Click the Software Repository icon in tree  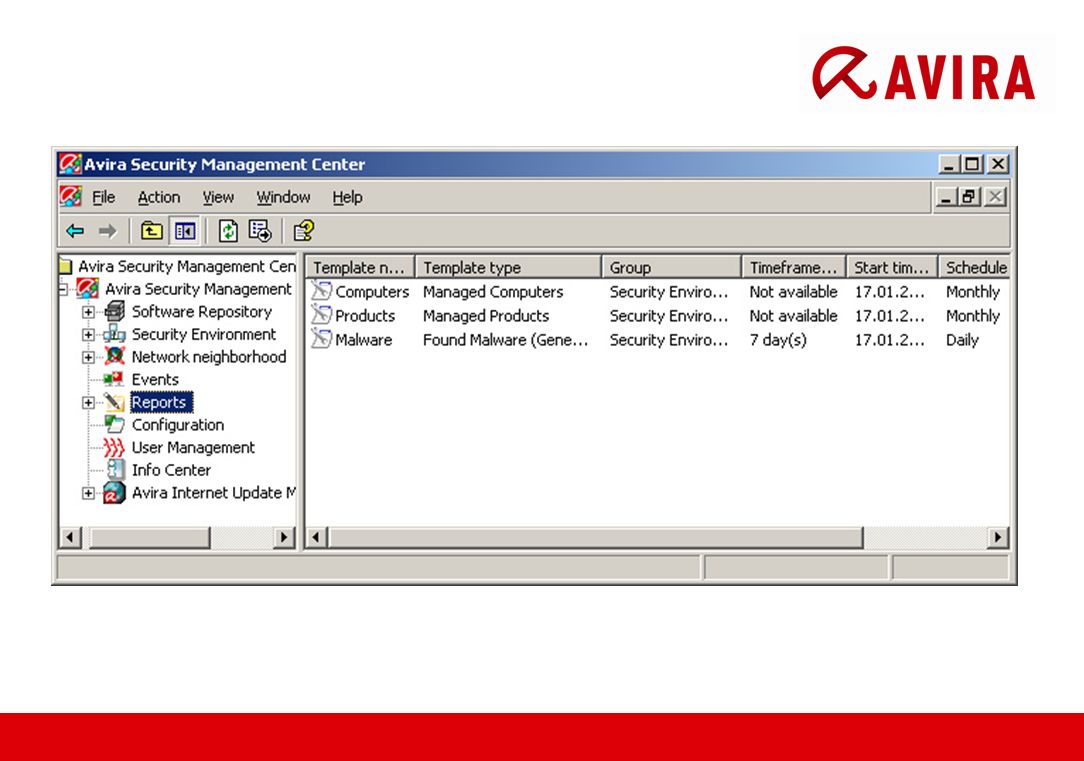114,311
